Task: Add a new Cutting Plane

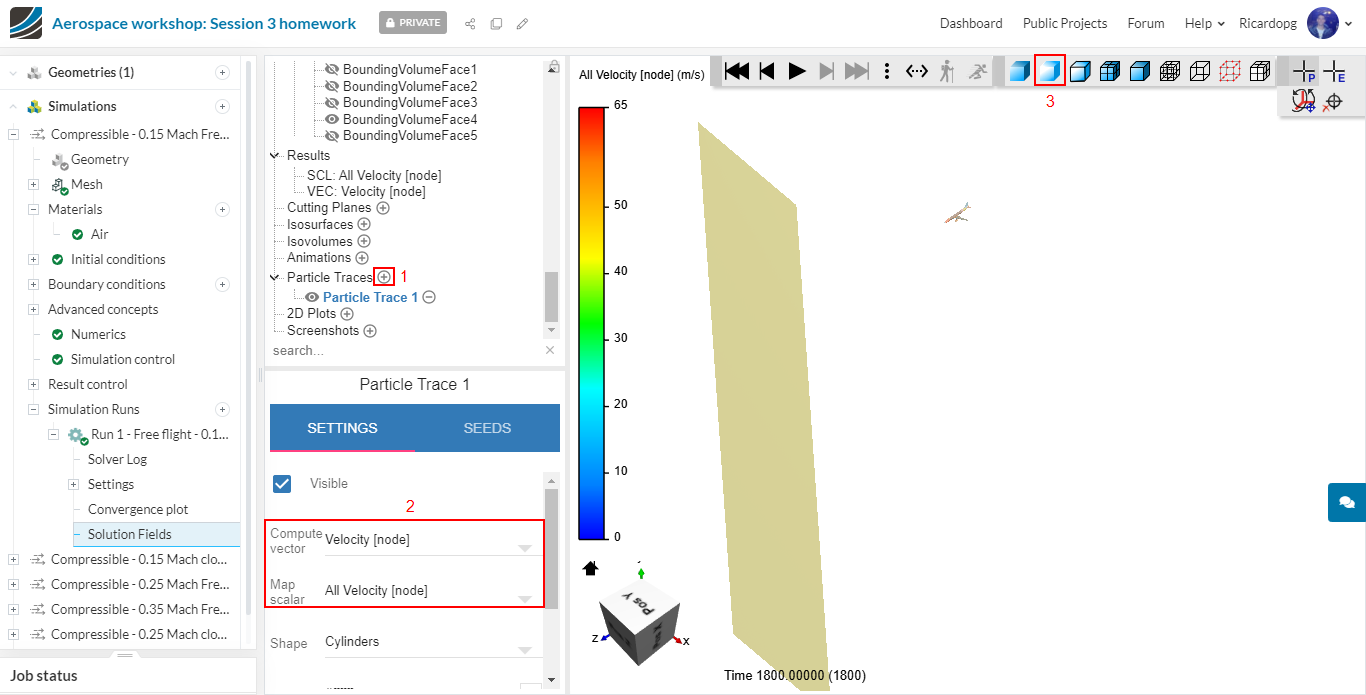Action: point(383,208)
